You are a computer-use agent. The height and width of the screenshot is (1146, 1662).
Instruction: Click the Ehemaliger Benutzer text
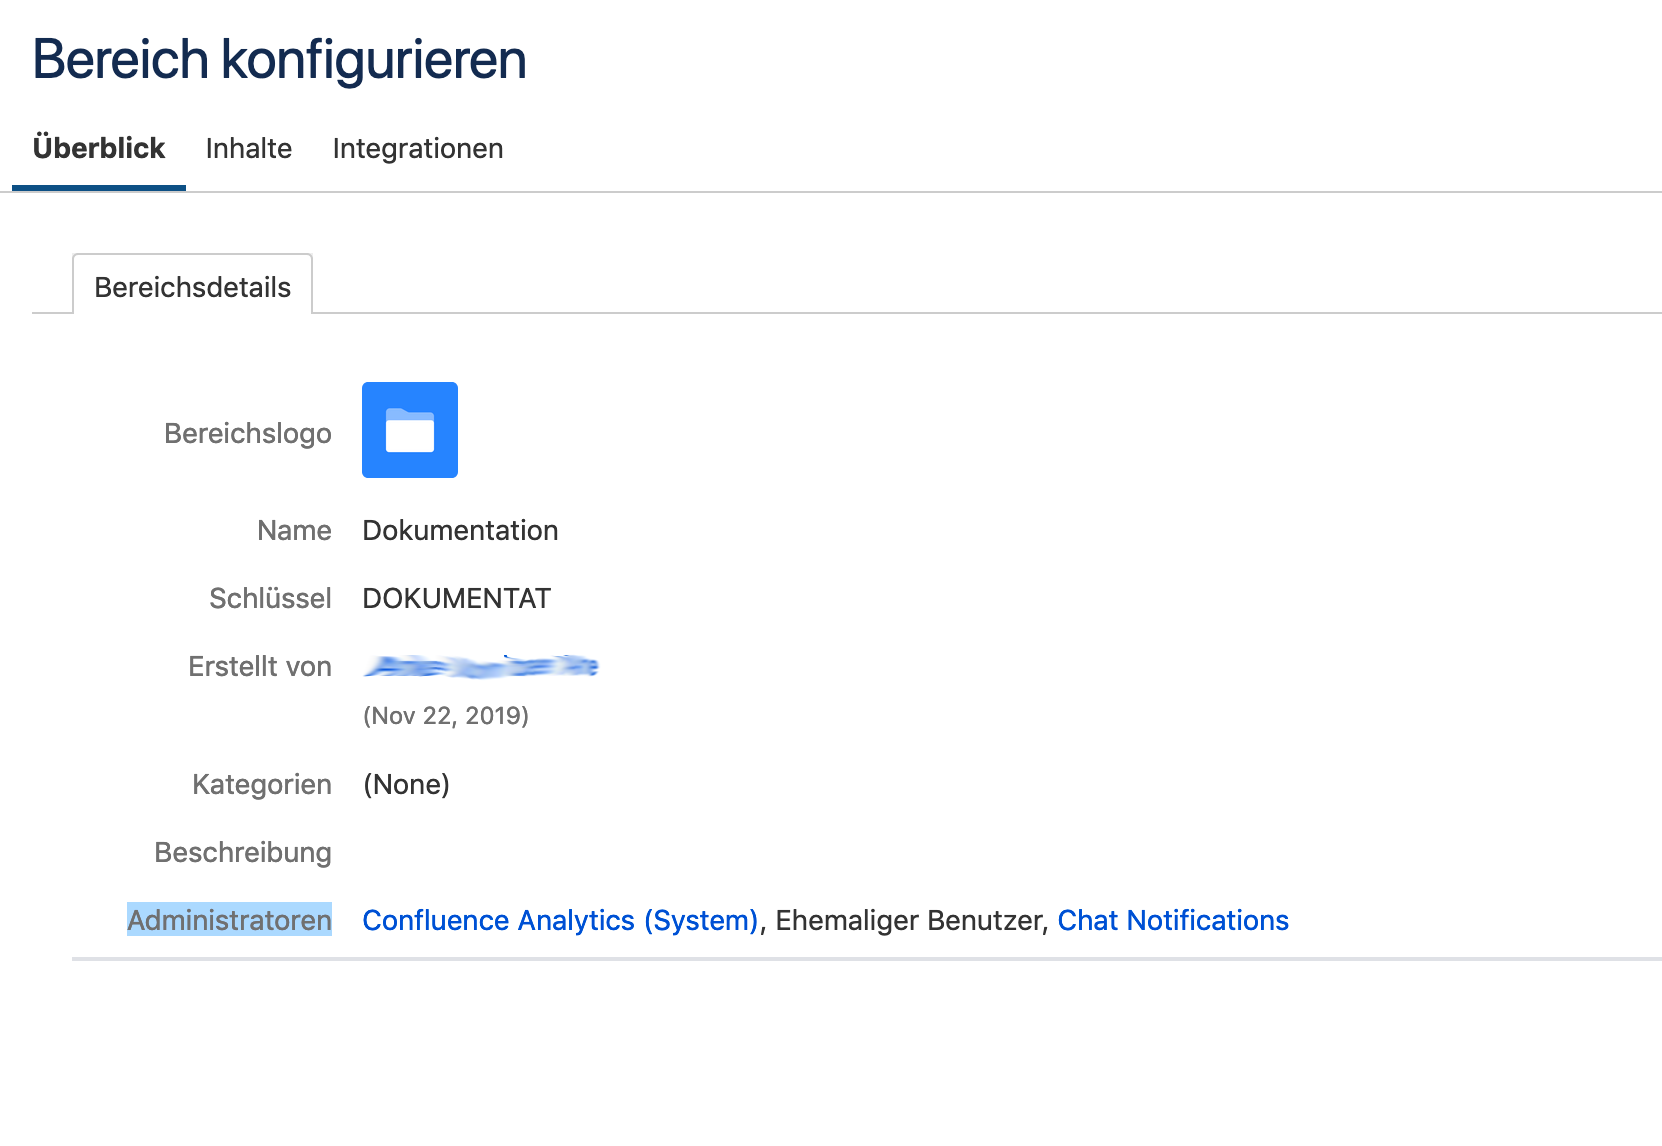909,920
